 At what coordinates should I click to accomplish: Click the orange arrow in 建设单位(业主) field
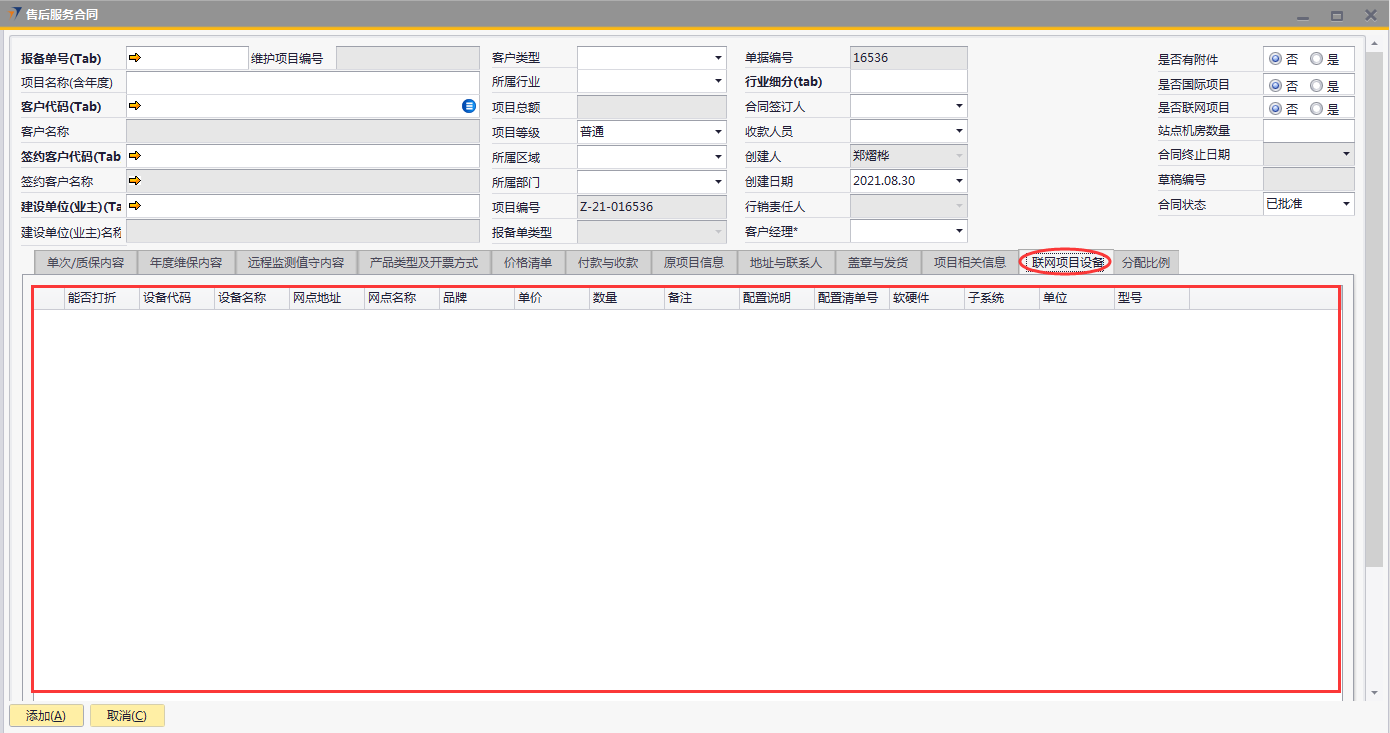click(x=135, y=206)
